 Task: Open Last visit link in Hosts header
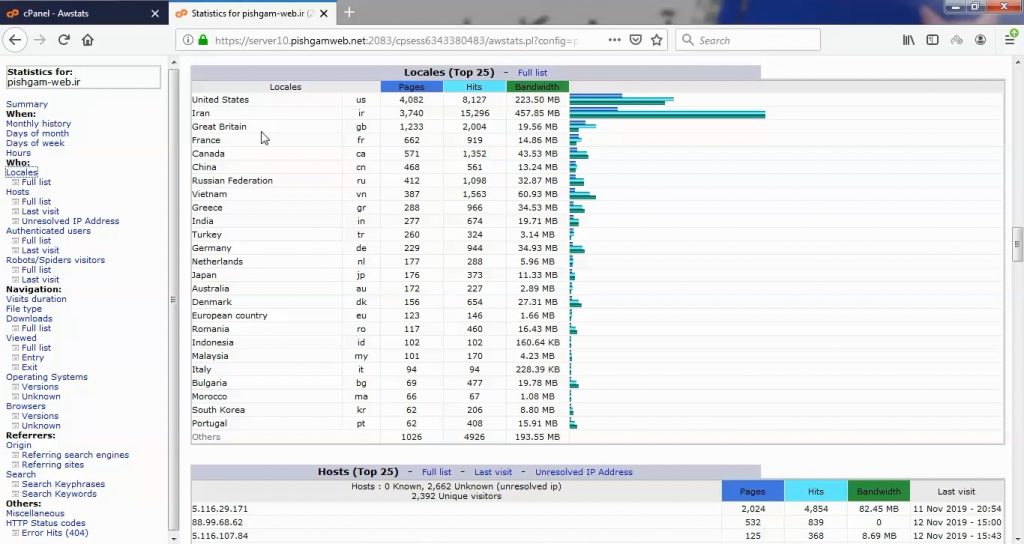click(493, 472)
